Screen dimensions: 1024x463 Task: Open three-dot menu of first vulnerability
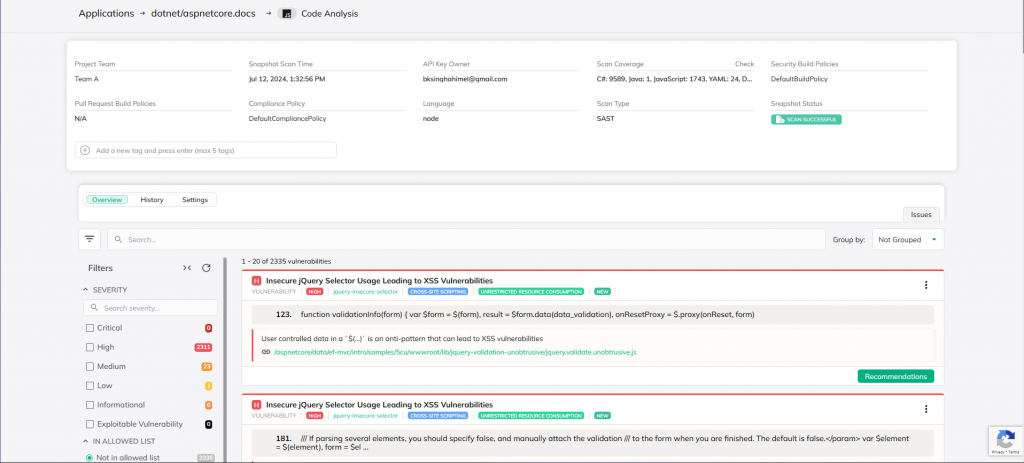[926, 285]
